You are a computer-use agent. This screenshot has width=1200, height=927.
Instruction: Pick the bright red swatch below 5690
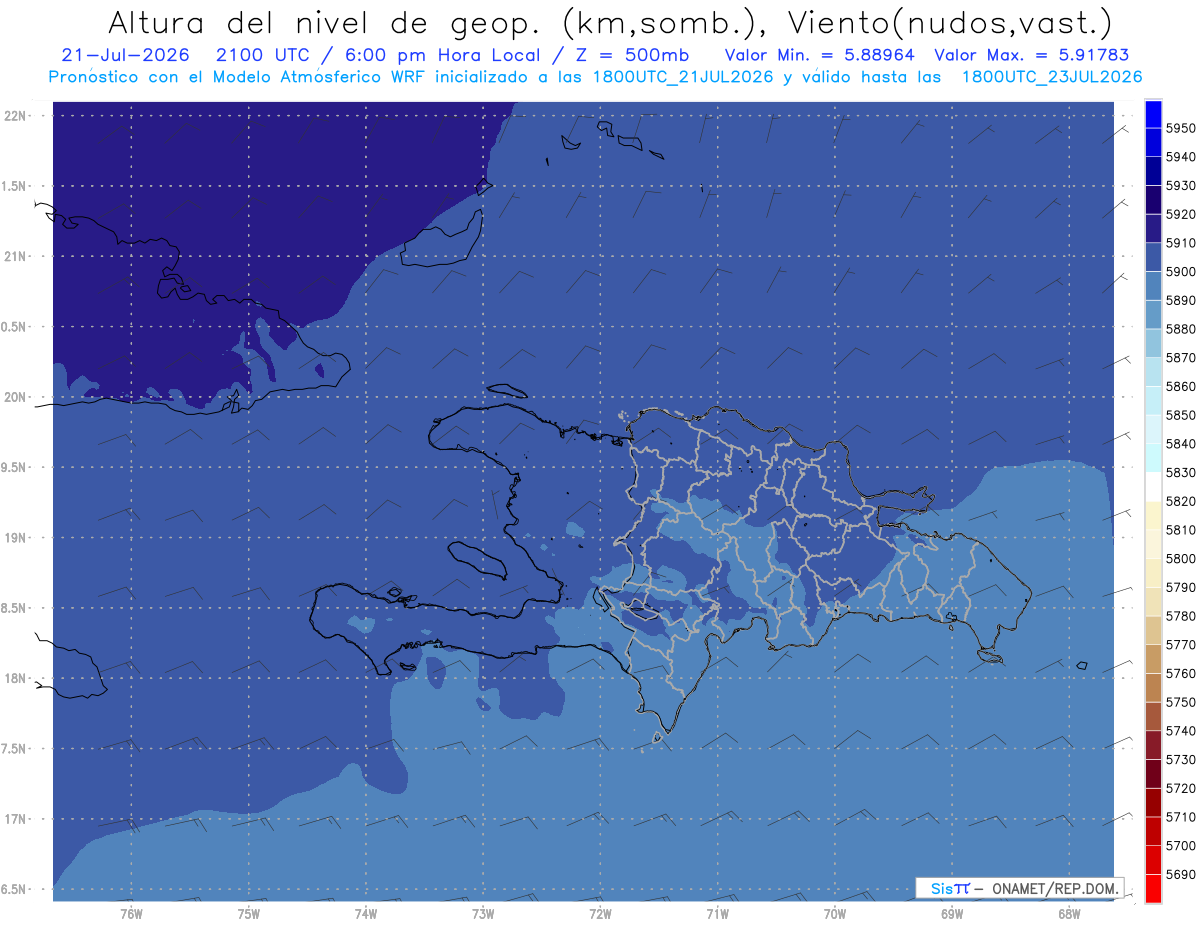pos(1153,888)
